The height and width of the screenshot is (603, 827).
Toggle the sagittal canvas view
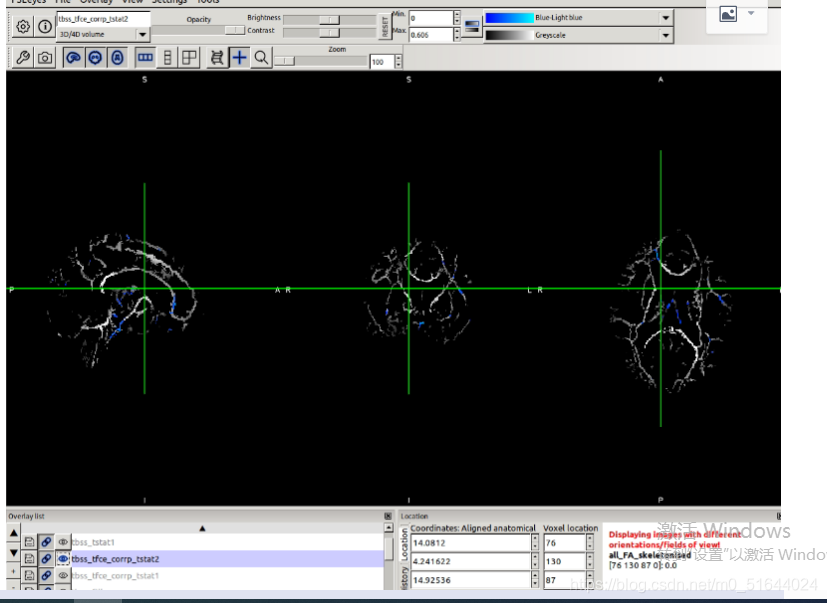(x=73, y=58)
